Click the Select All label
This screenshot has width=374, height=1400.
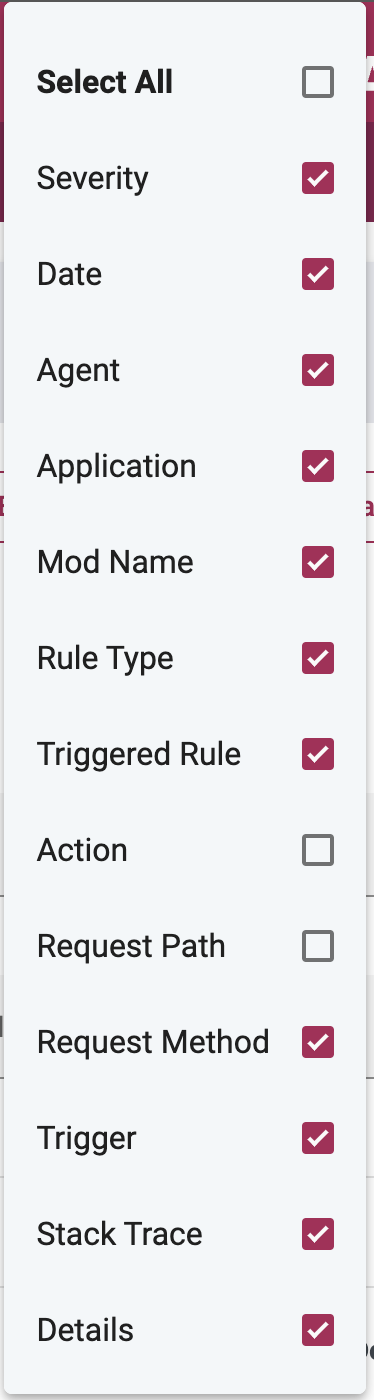pyautogui.click(x=105, y=83)
